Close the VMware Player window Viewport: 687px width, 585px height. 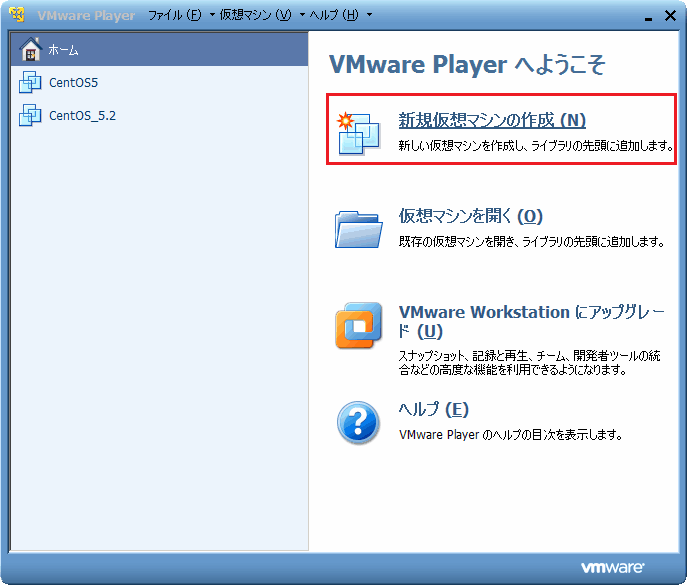pyautogui.click(x=670, y=16)
